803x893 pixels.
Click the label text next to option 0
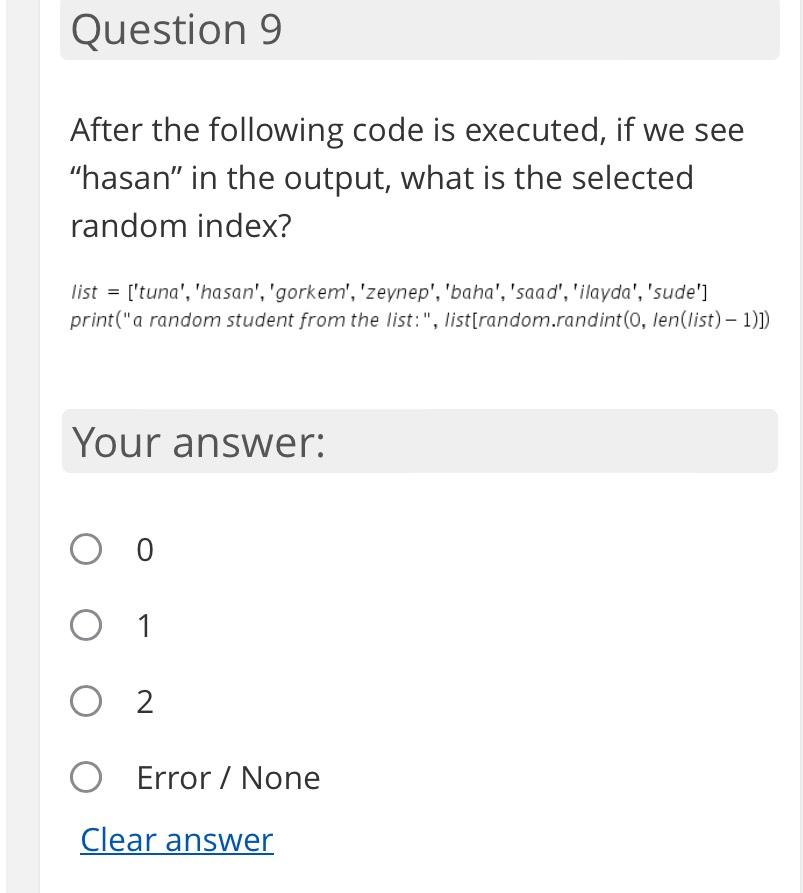pos(144,548)
